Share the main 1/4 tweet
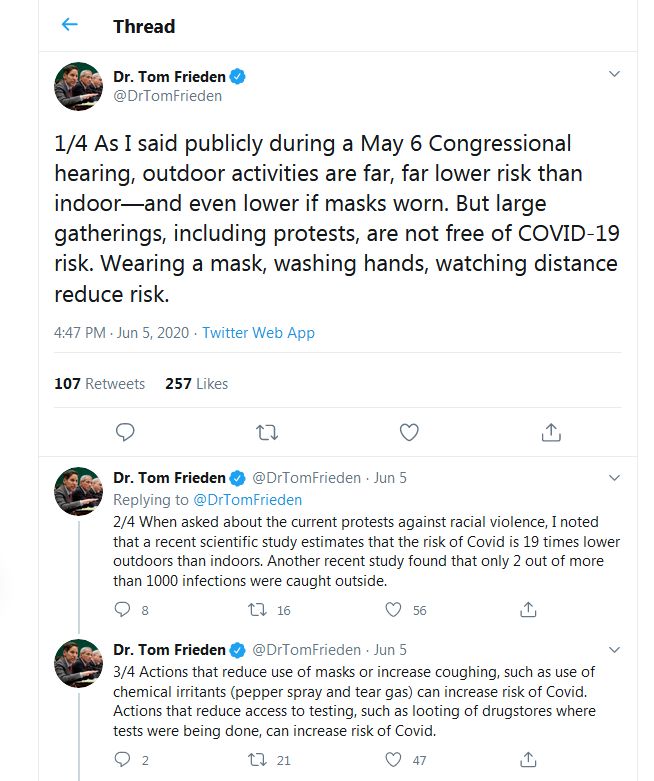Viewport: 654px width, 781px height. click(x=550, y=432)
